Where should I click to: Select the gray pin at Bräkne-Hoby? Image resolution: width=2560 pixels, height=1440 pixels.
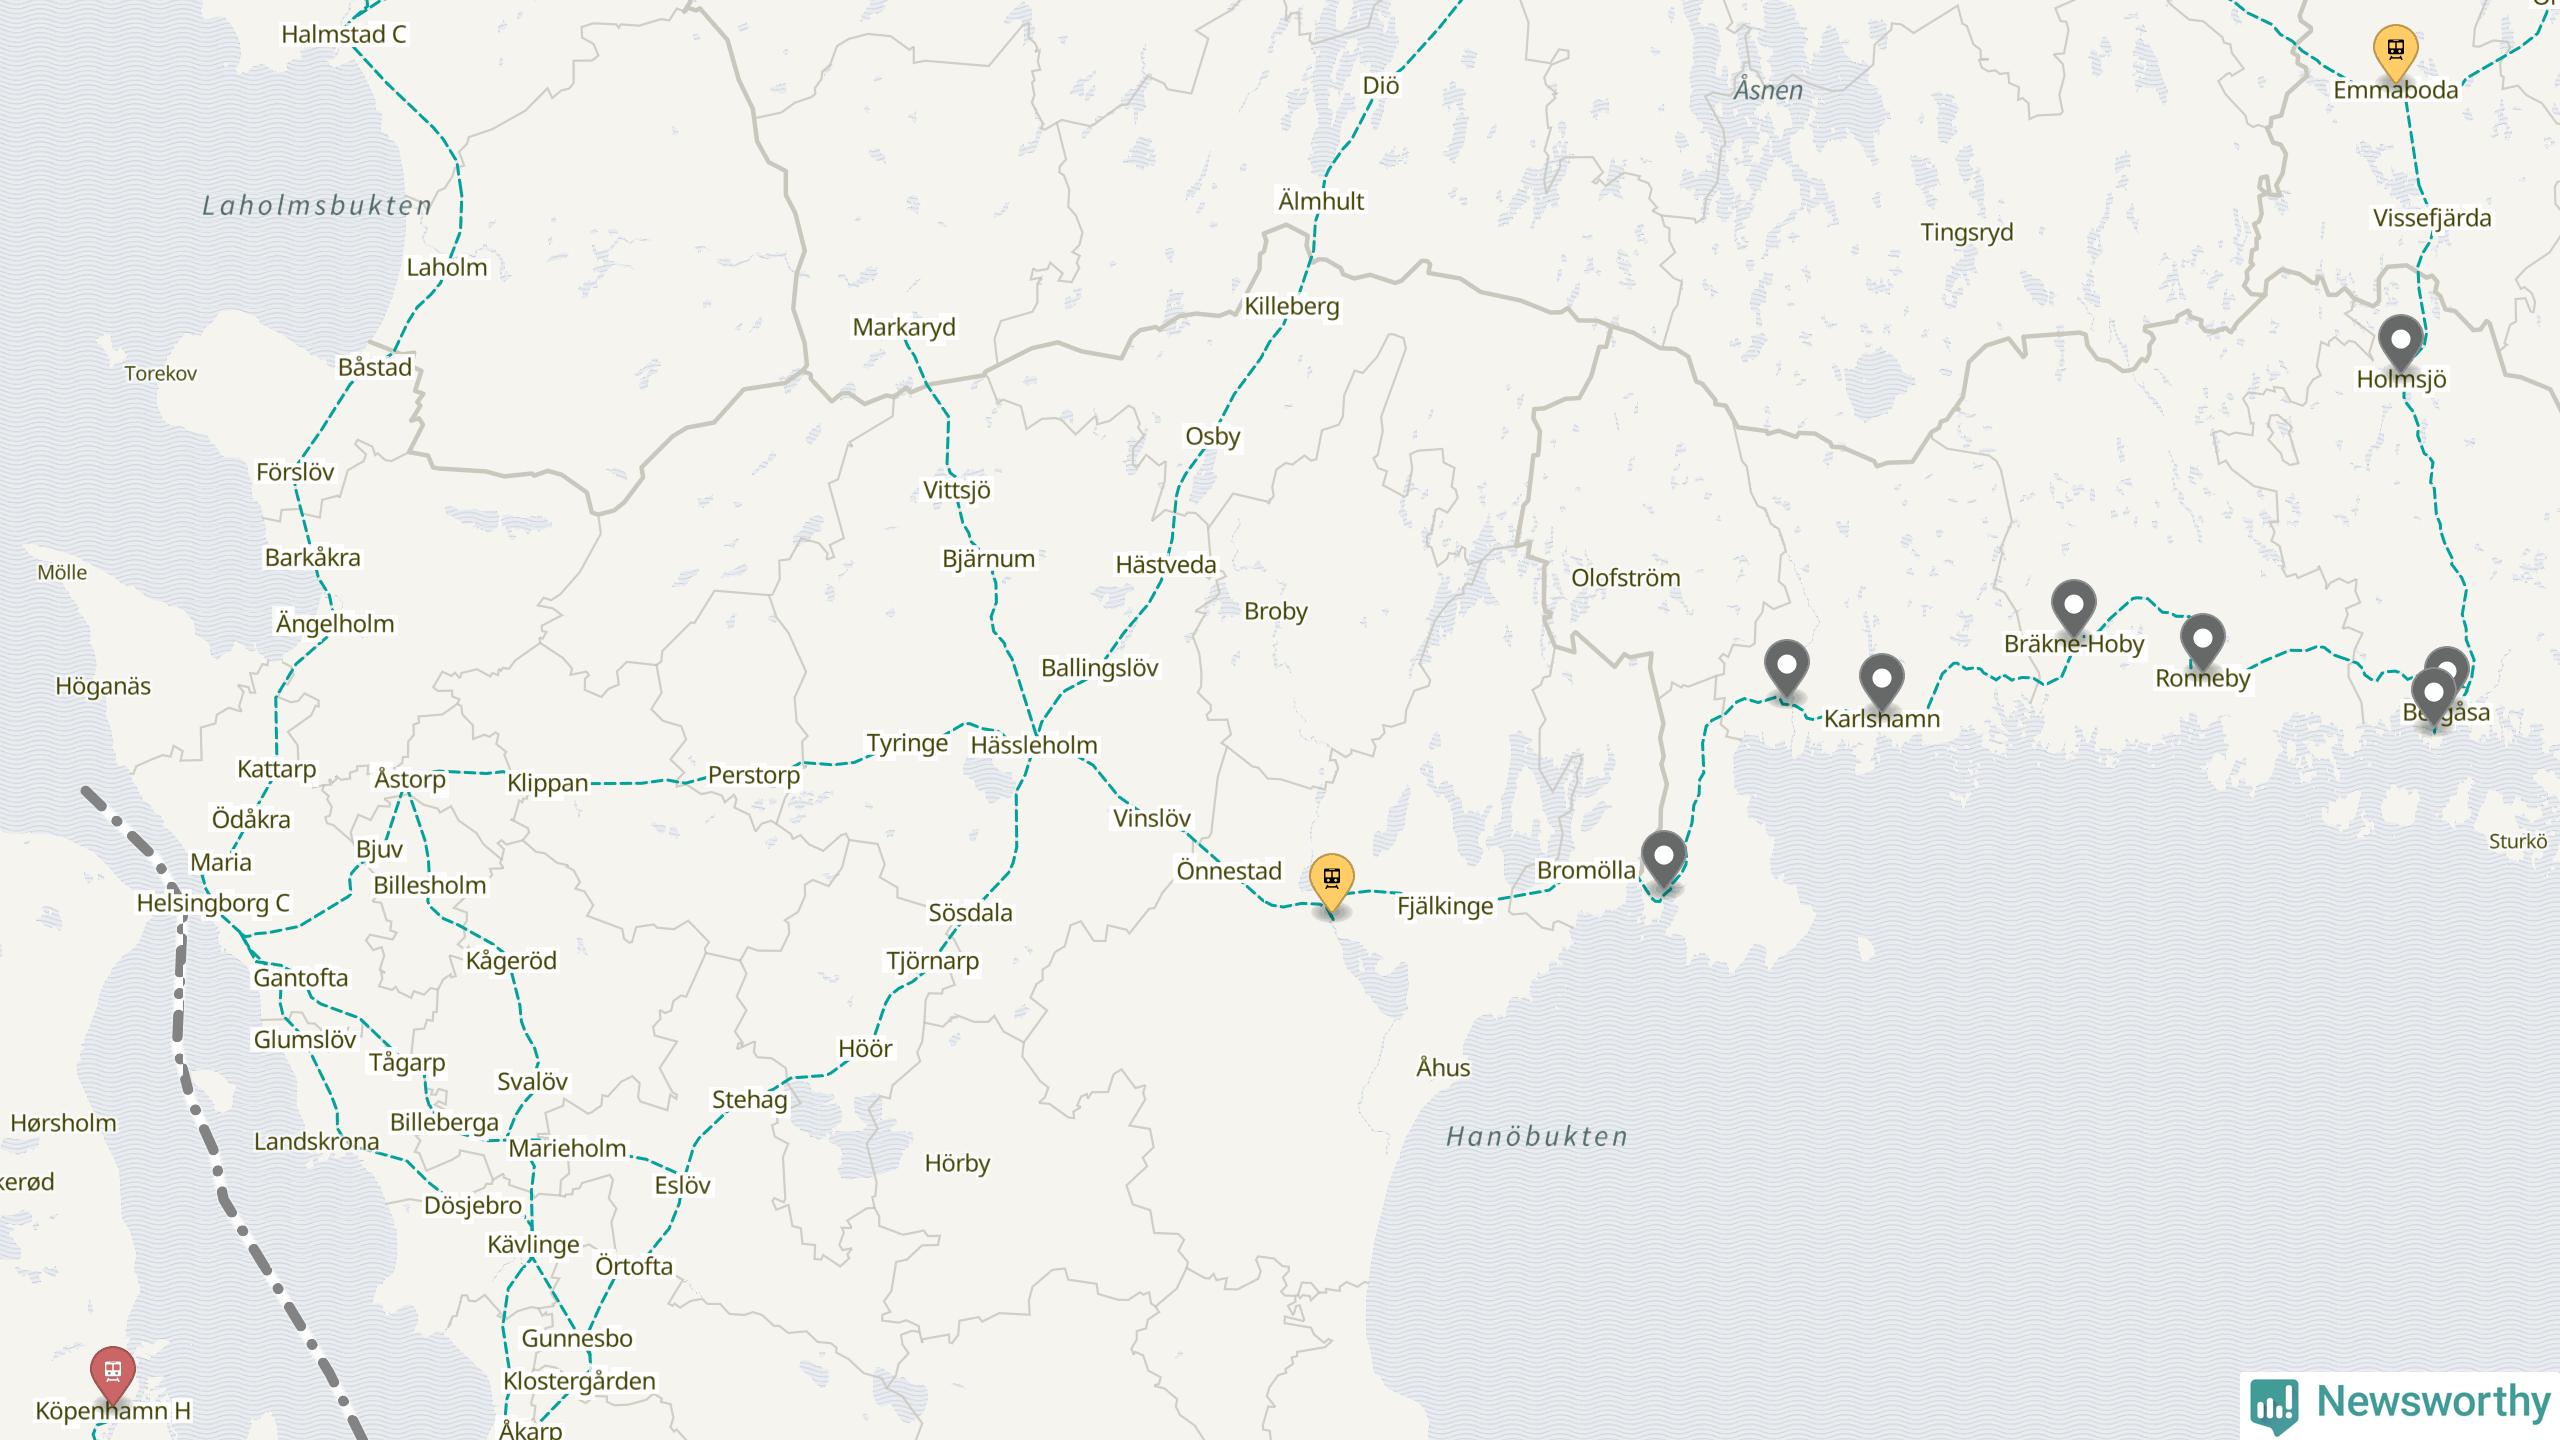[x=2073, y=606]
